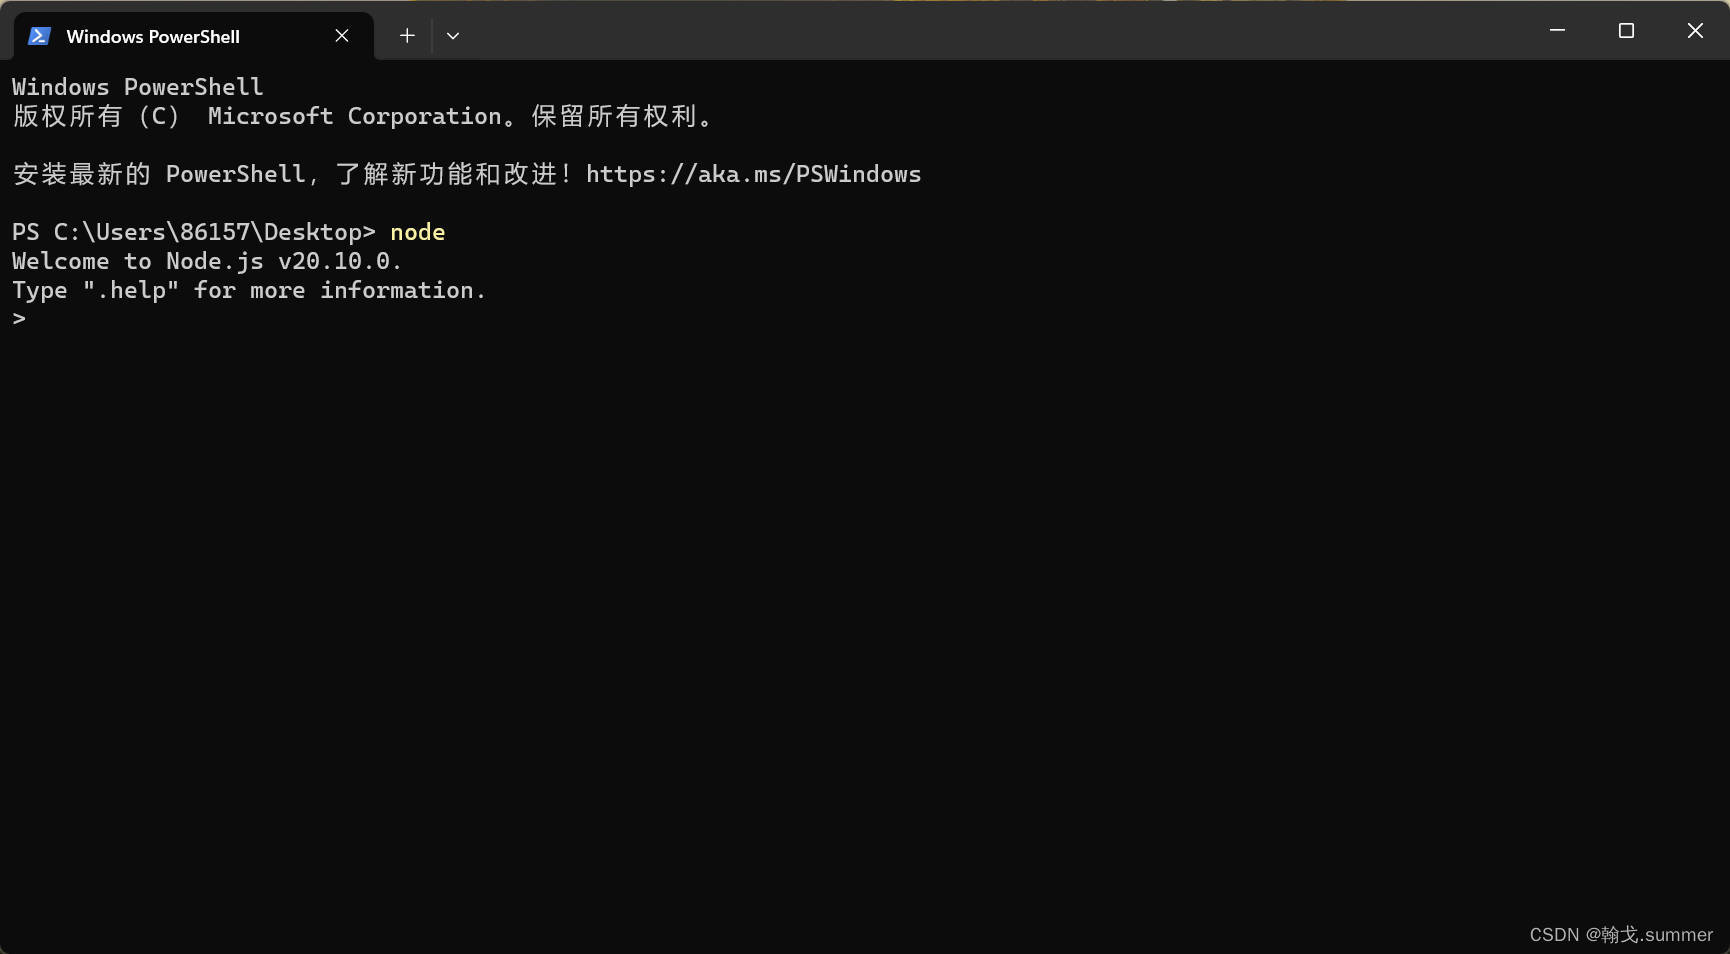Click the "安装最新的 PowerShell" text
Screen dimensions: 1730x954
[159, 174]
